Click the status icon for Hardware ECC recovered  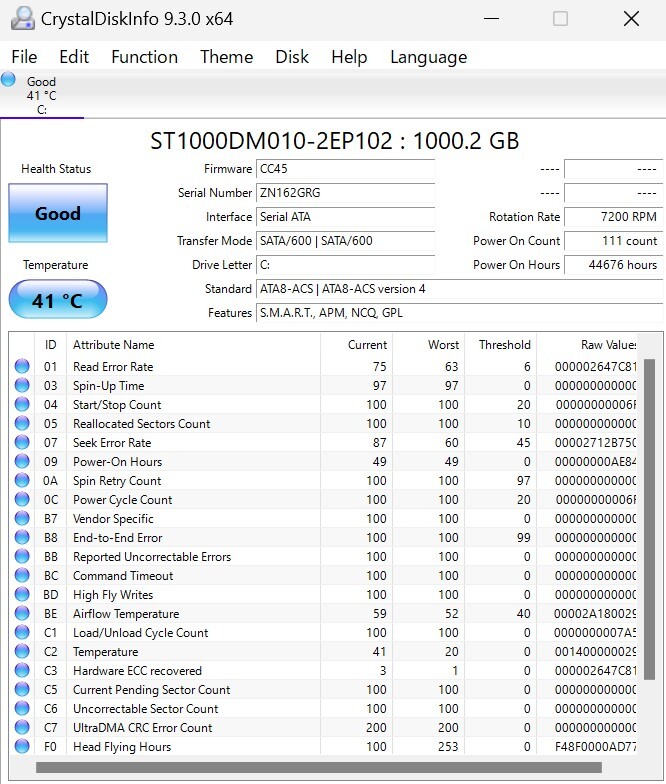[x=22, y=670]
